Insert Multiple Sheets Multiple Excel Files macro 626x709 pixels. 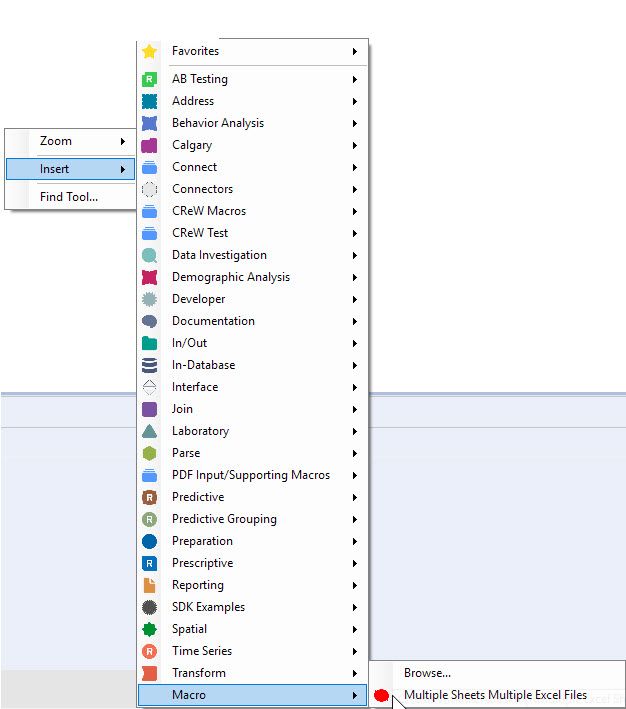(497, 695)
